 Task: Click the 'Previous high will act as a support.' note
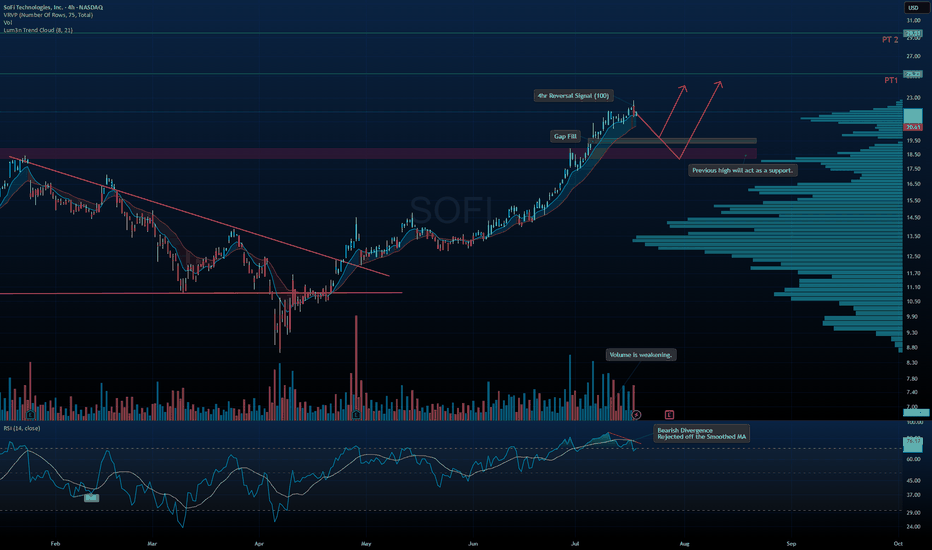742,170
